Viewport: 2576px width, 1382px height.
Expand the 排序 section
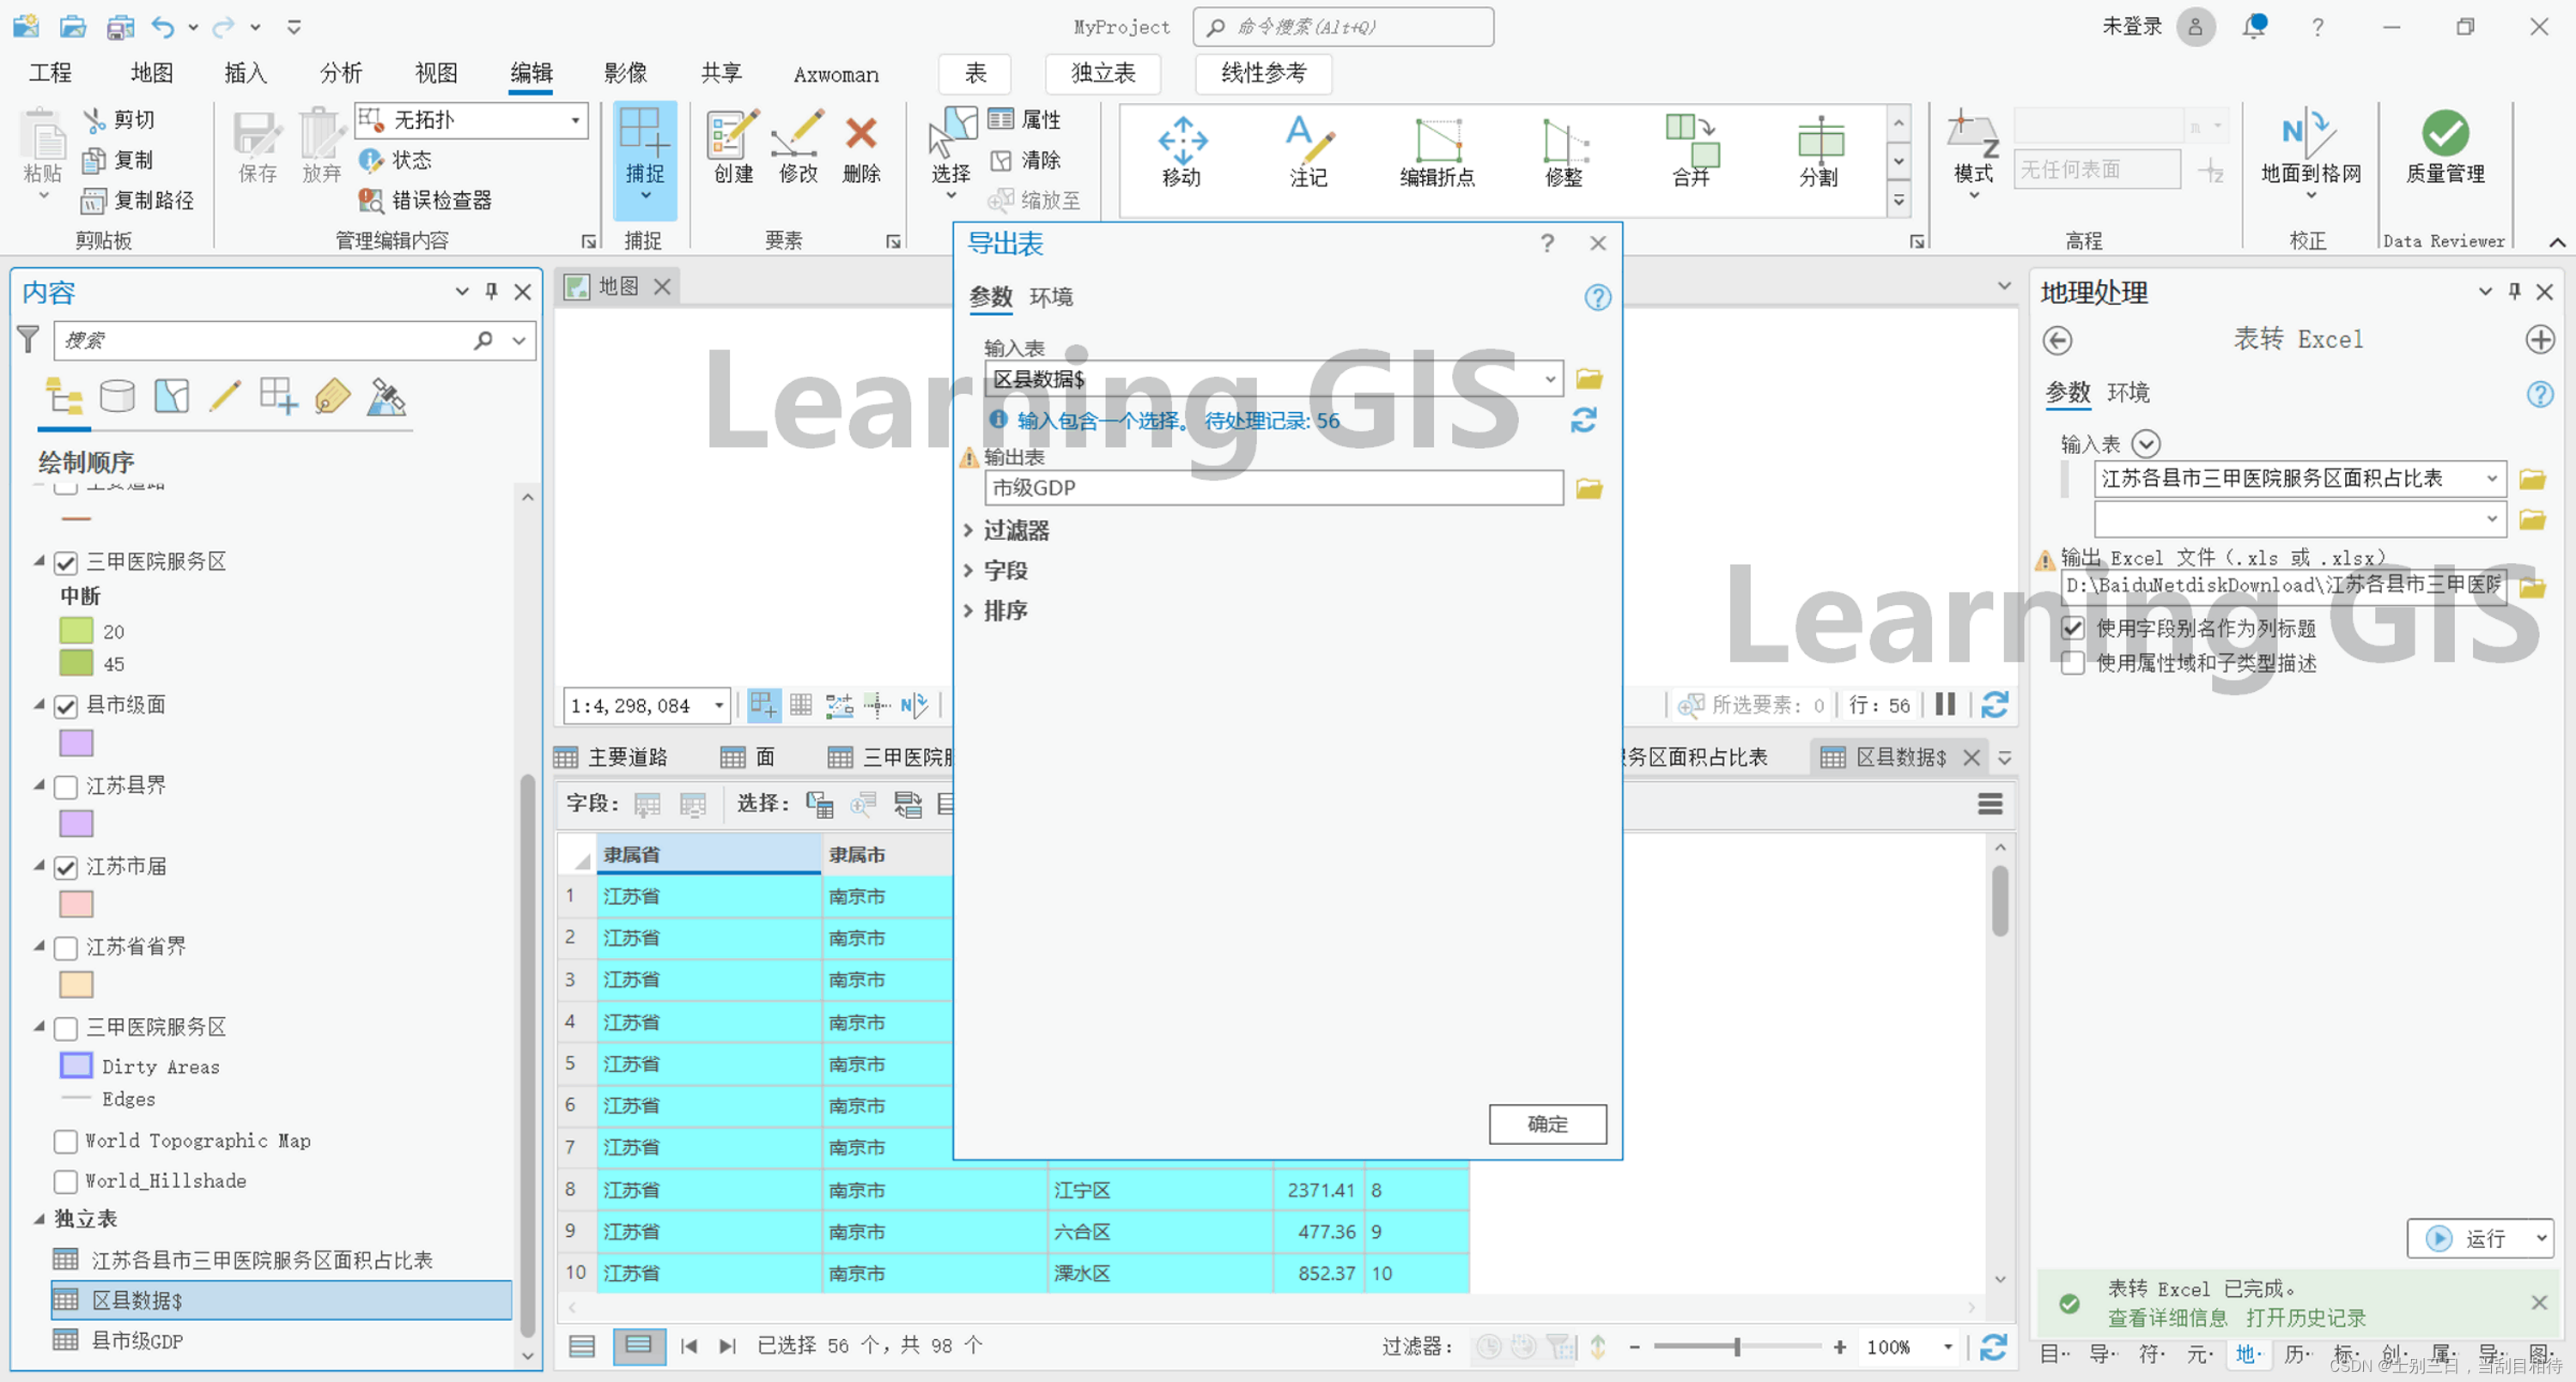[x=968, y=610]
